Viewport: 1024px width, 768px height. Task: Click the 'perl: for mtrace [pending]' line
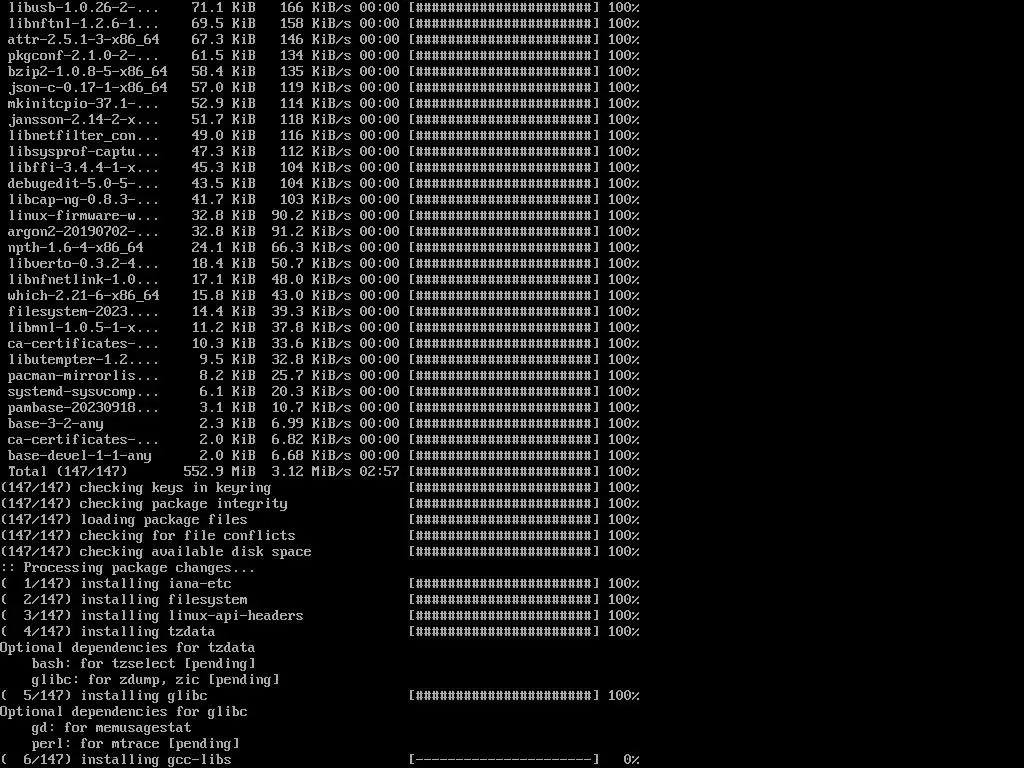click(136, 744)
